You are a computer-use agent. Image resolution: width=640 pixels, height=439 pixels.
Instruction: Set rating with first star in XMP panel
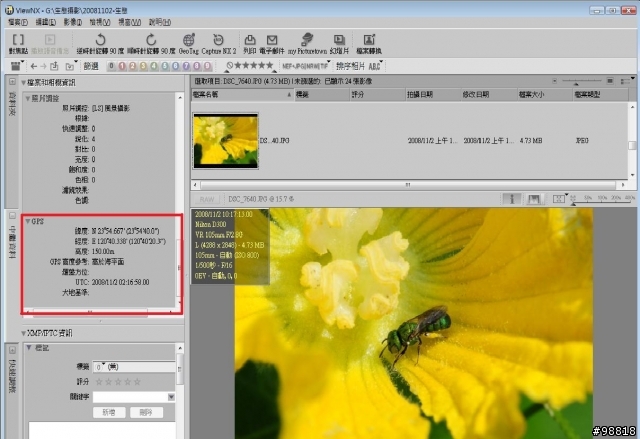99,382
